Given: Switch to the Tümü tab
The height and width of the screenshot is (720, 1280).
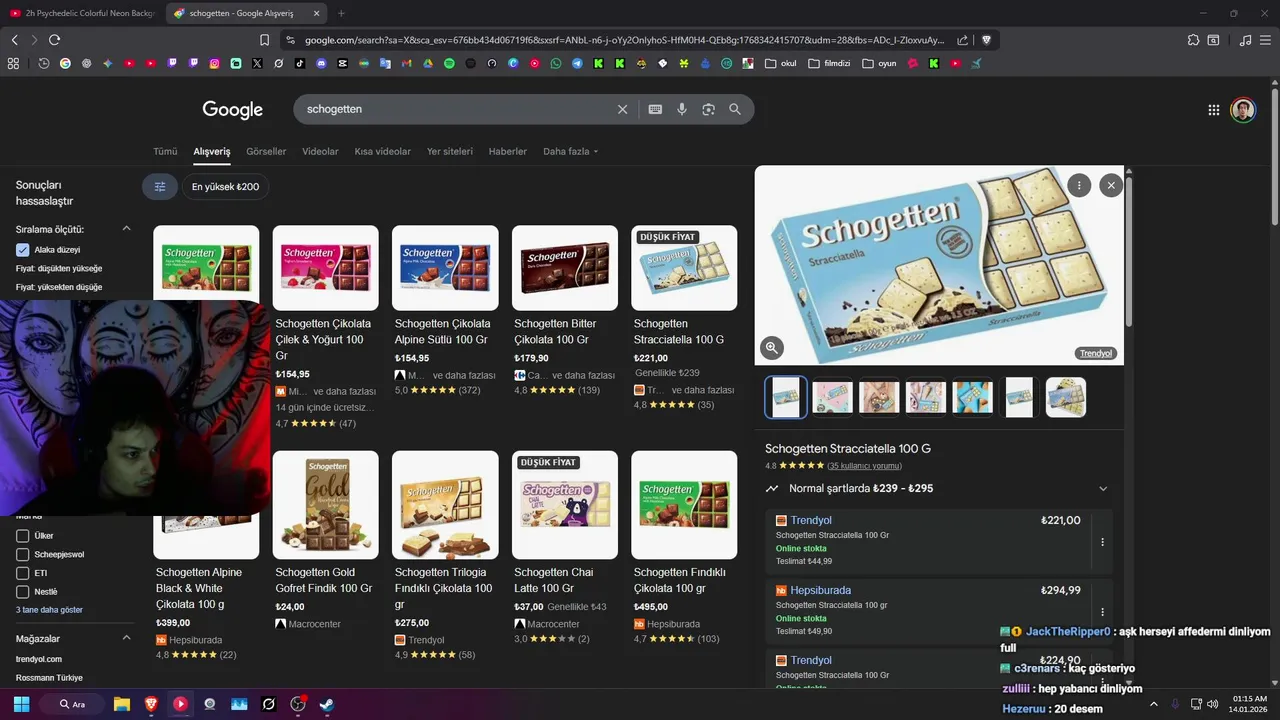Looking at the screenshot, I should [165, 152].
